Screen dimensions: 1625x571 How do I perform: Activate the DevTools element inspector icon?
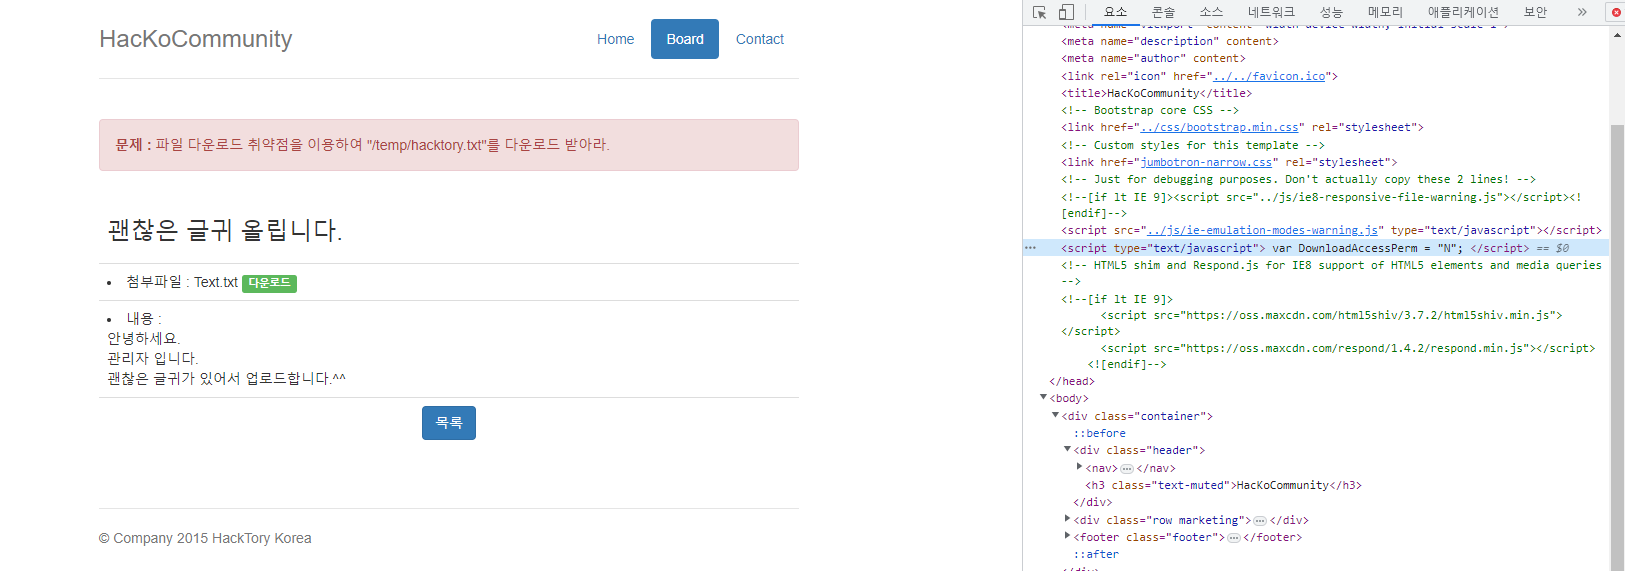(x=1039, y=12)
